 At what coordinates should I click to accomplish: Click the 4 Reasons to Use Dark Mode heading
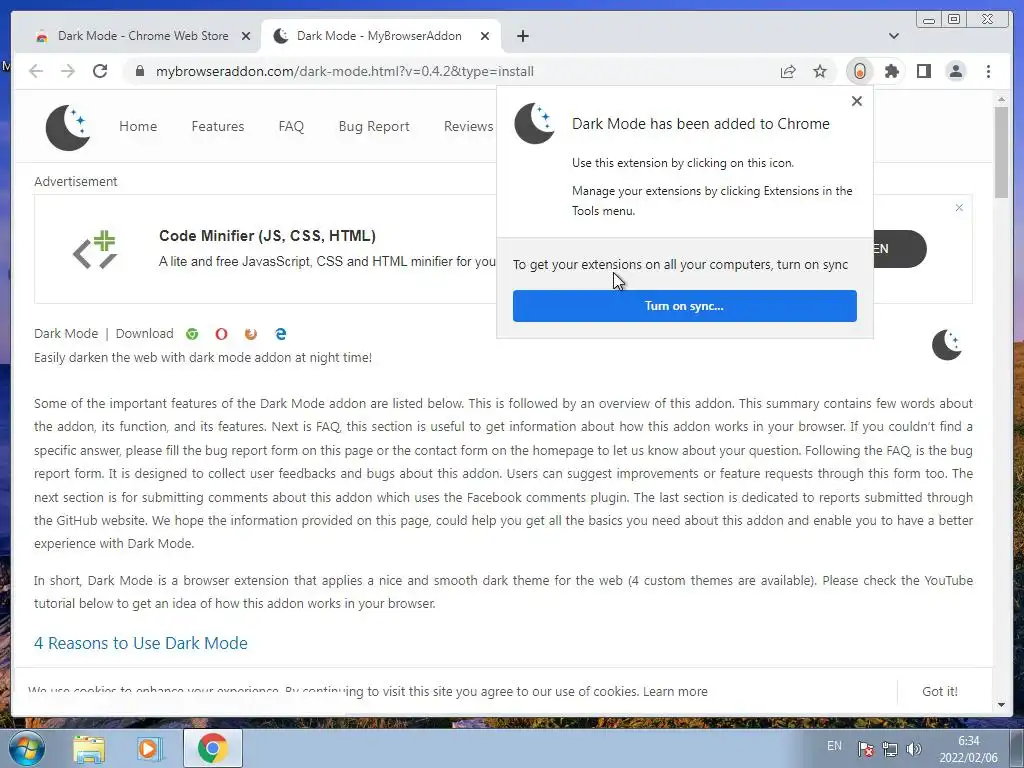(x=141, y=643)
